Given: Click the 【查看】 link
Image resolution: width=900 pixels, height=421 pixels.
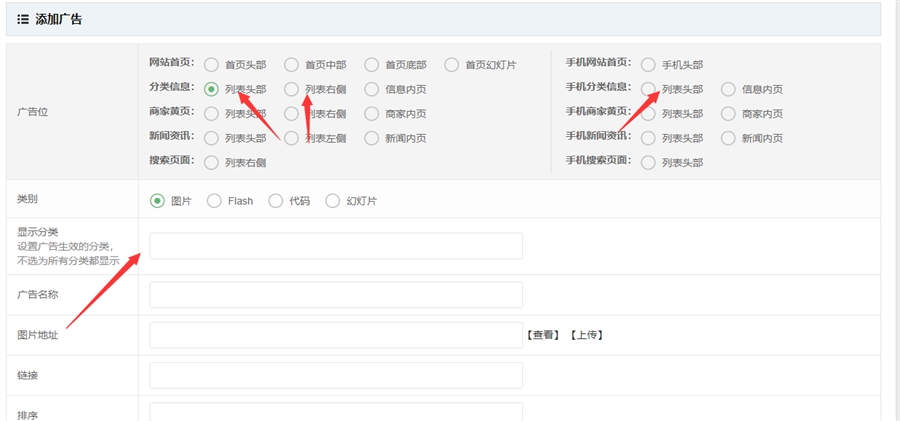Looking at the screenshot, I should point(542,335).
